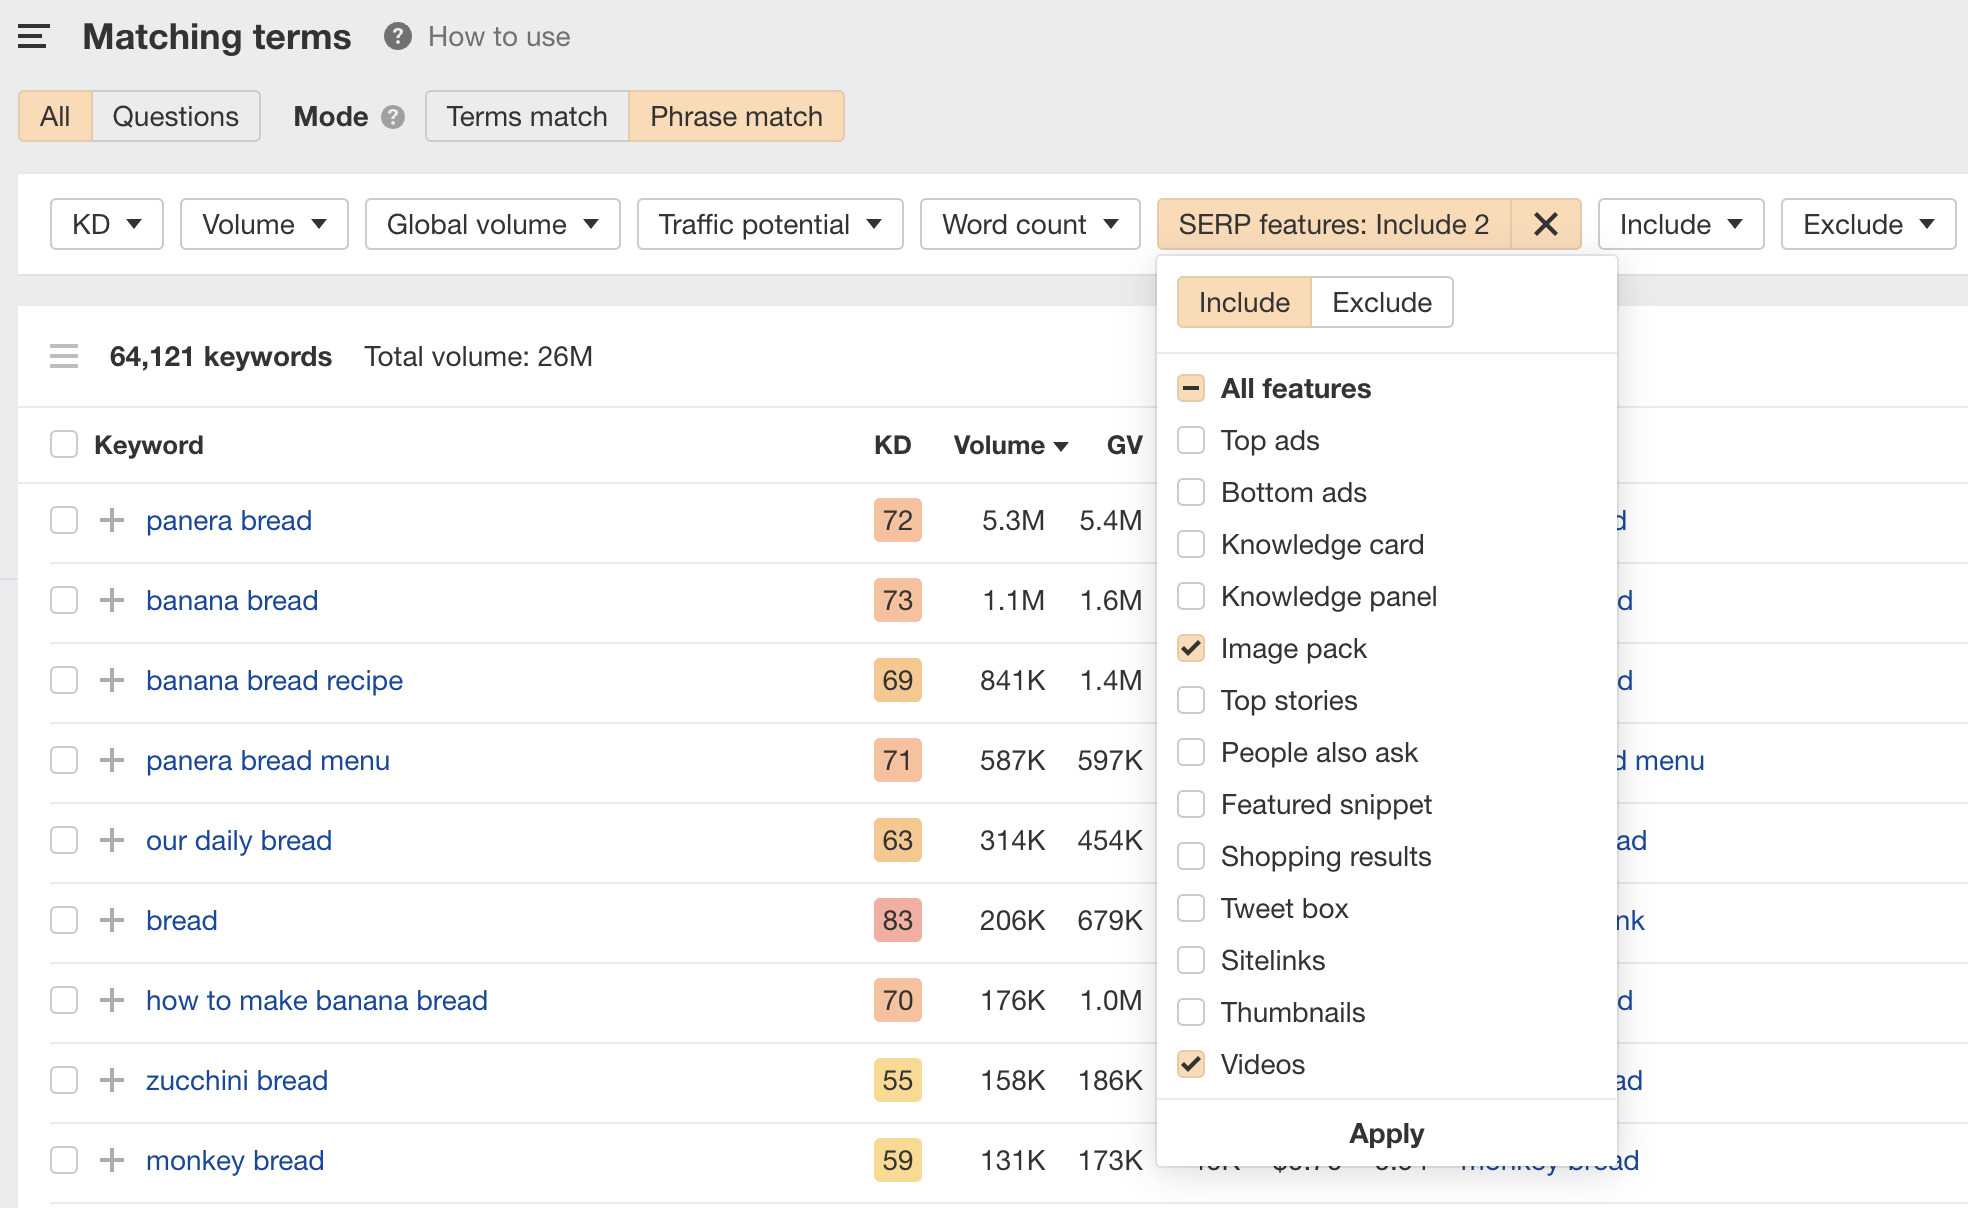The width and height of the screenshot is (1968, 1208).
Task: Switch to the Questions tab
Action: coord(176,116)
